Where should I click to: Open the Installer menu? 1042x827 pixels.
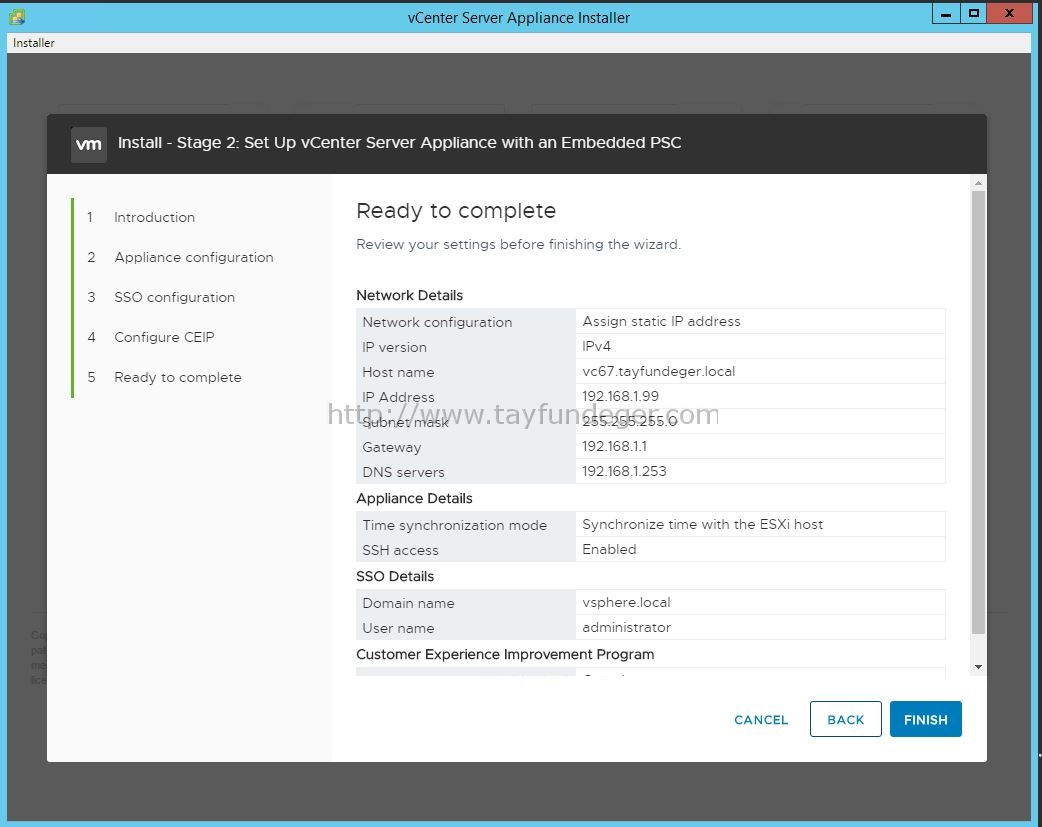tap(34, 43)
